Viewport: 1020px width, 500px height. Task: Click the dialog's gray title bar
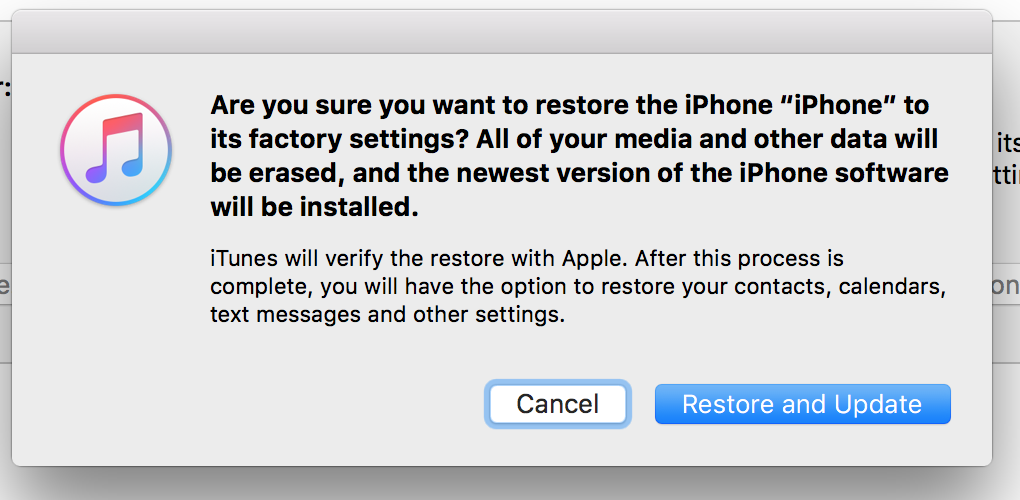[x=501, y=32]
